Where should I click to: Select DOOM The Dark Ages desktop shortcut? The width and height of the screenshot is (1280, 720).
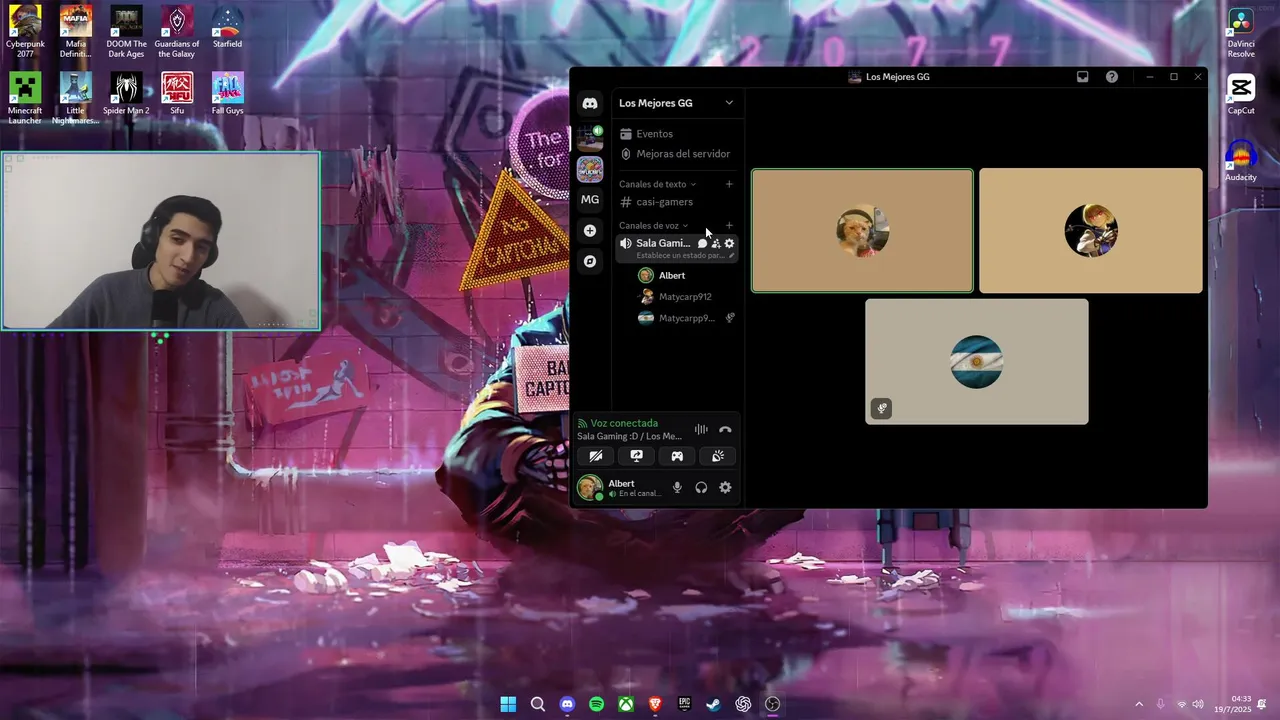(127, 32)
